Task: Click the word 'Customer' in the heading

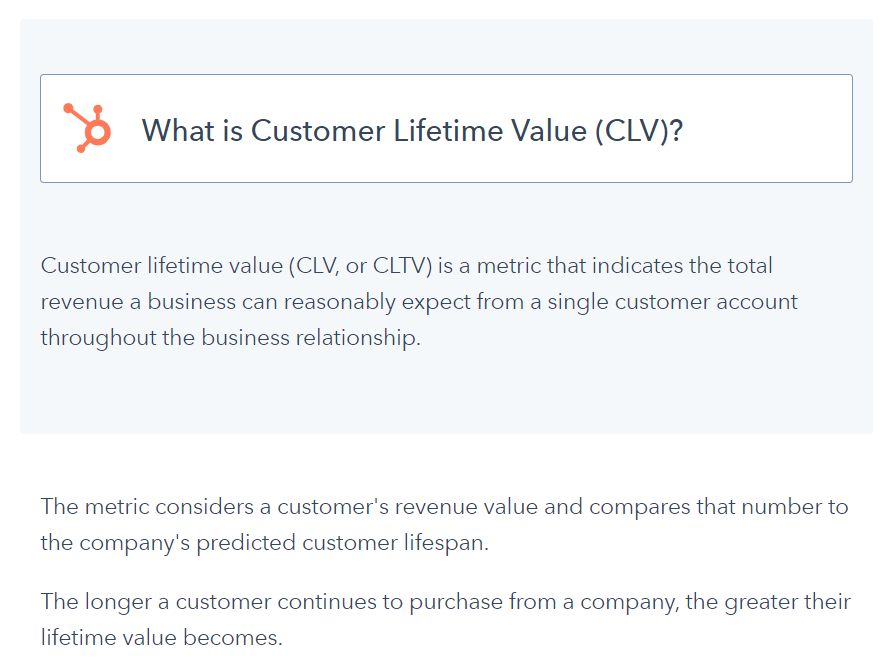Action: coord(318,131)
